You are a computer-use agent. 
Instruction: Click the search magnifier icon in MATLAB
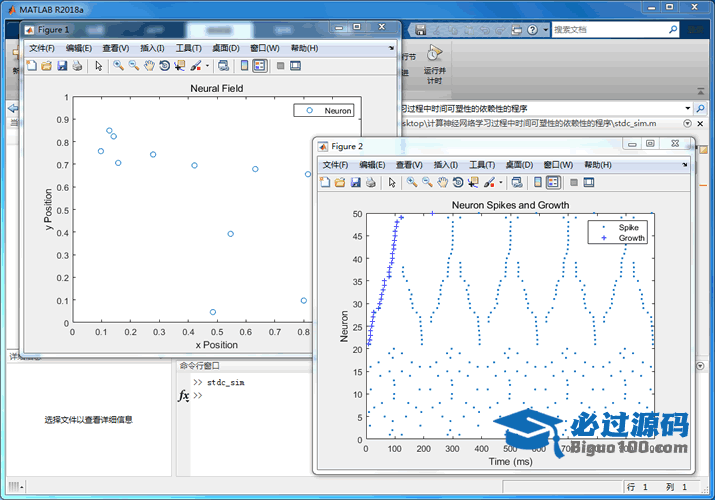[673, 30]
